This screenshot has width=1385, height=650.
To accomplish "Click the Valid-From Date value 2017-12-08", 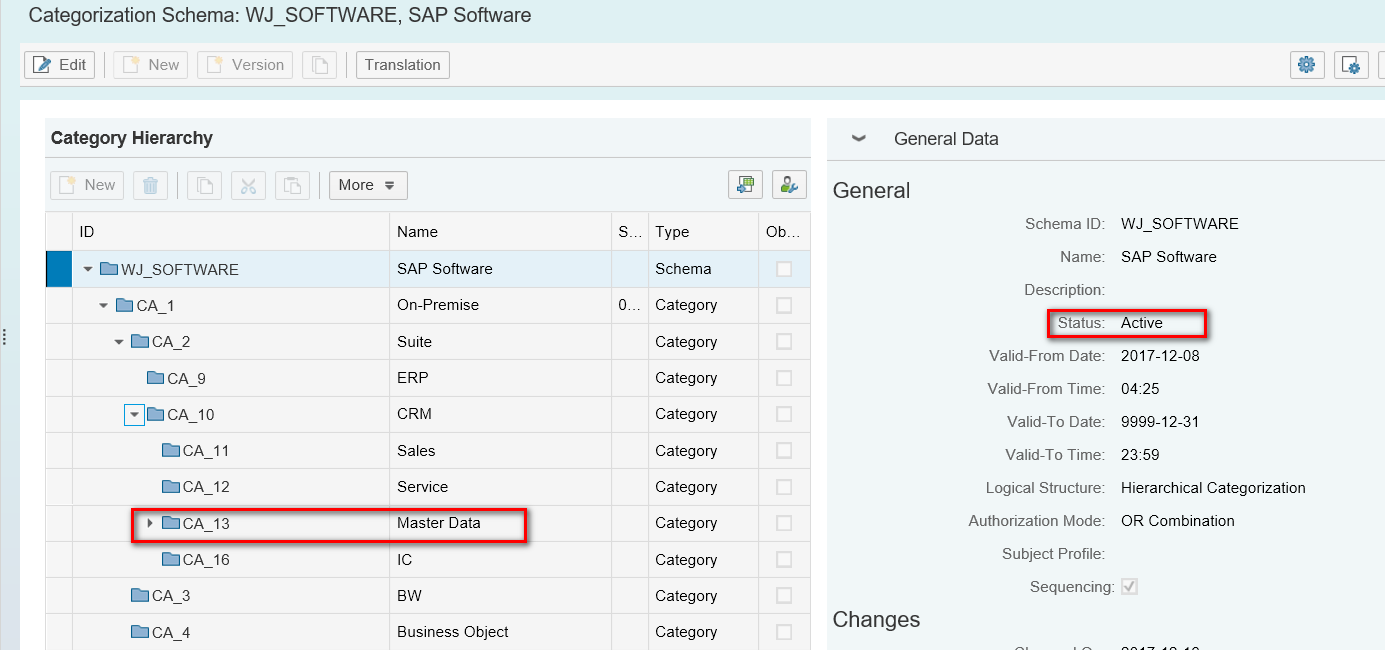I will click(1160, 356).
